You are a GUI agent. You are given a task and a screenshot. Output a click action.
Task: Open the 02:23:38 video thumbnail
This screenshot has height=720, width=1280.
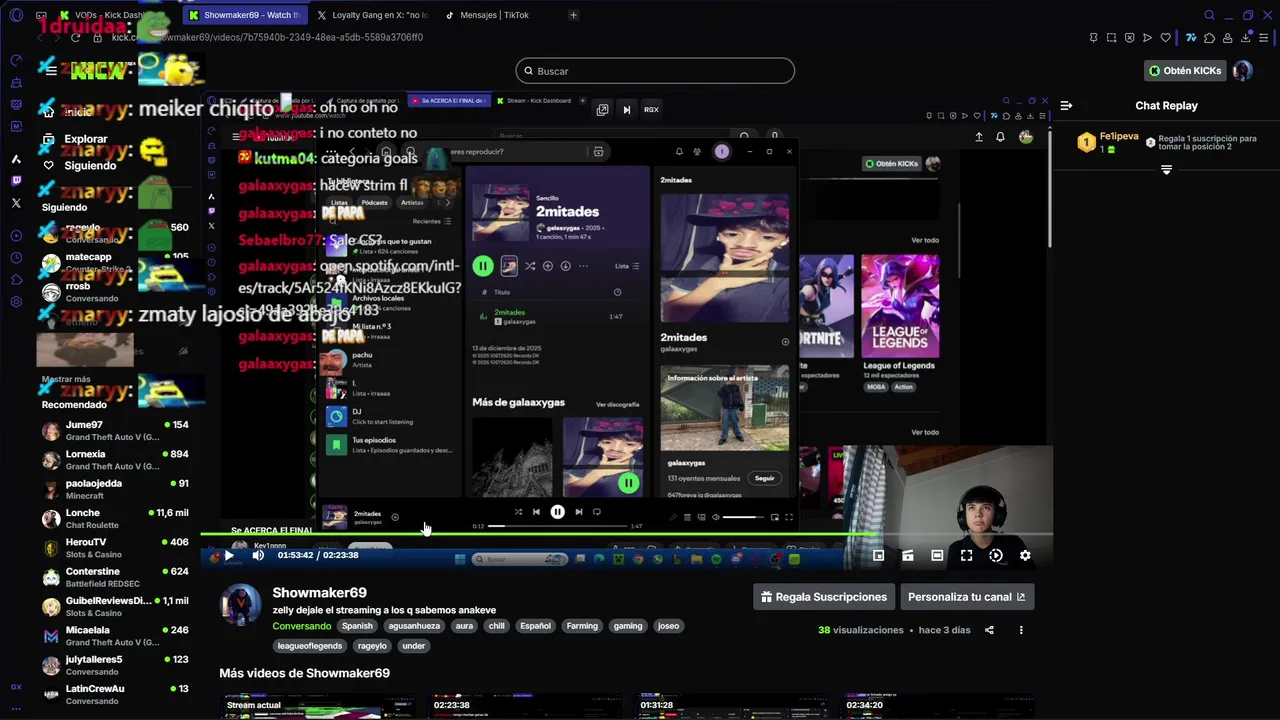pyautogui.click(x=524, y=706)
